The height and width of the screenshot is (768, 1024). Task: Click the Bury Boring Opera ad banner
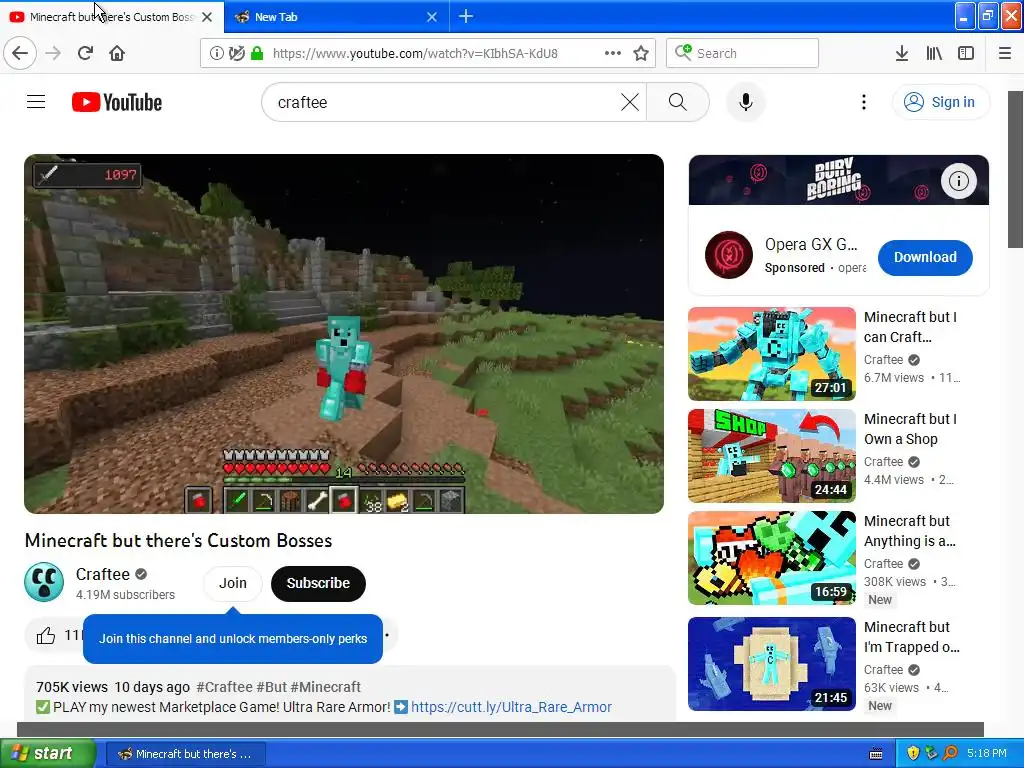[839, 180]
